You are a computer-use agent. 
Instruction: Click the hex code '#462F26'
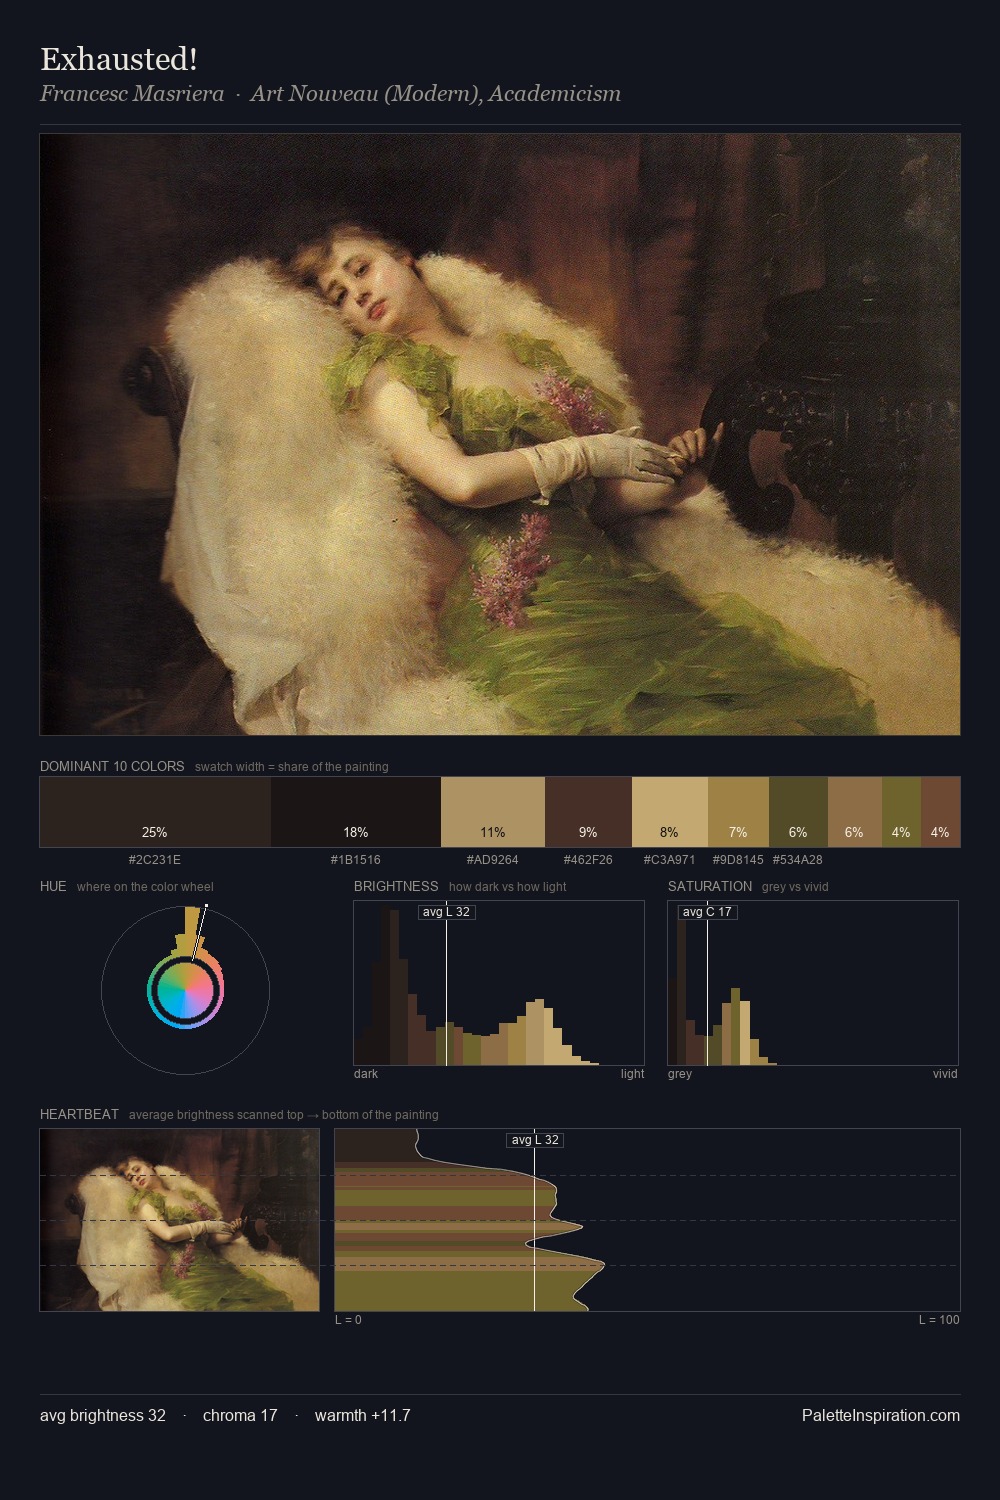588,860
